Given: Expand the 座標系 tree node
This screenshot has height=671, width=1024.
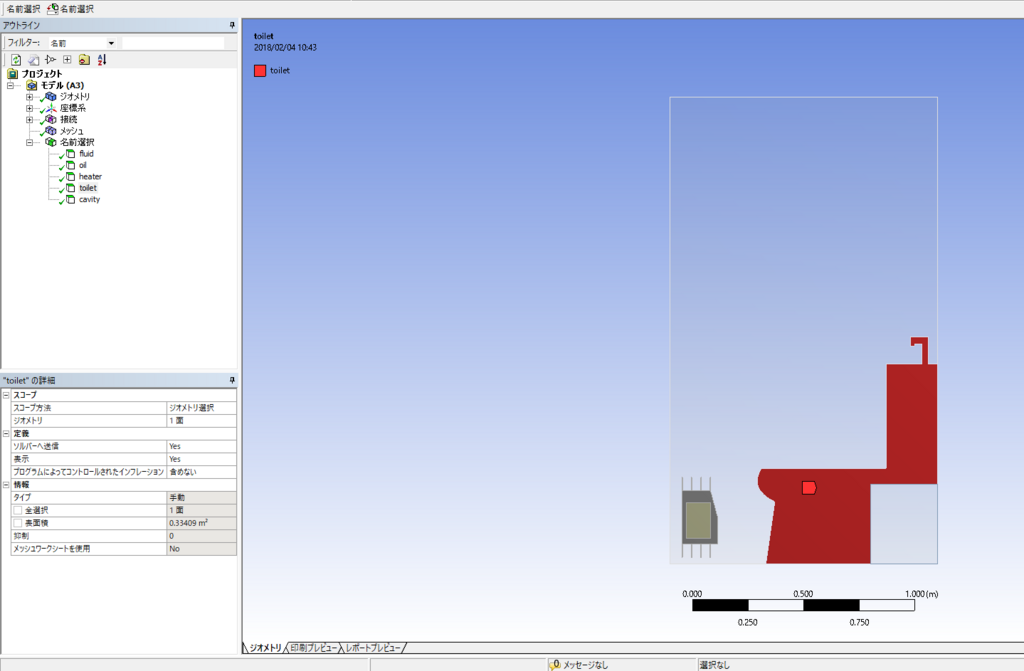Looking at the screenshot, I should pyautogui.click(x=29, y=108).
